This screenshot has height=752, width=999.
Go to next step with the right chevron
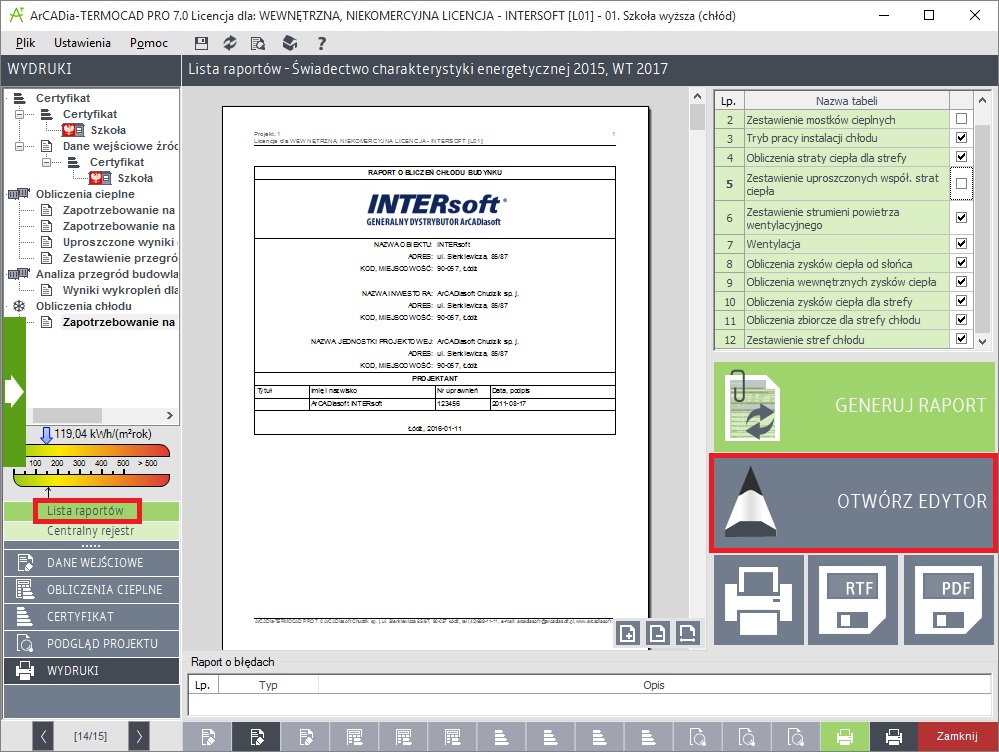[x=139, y=737]
